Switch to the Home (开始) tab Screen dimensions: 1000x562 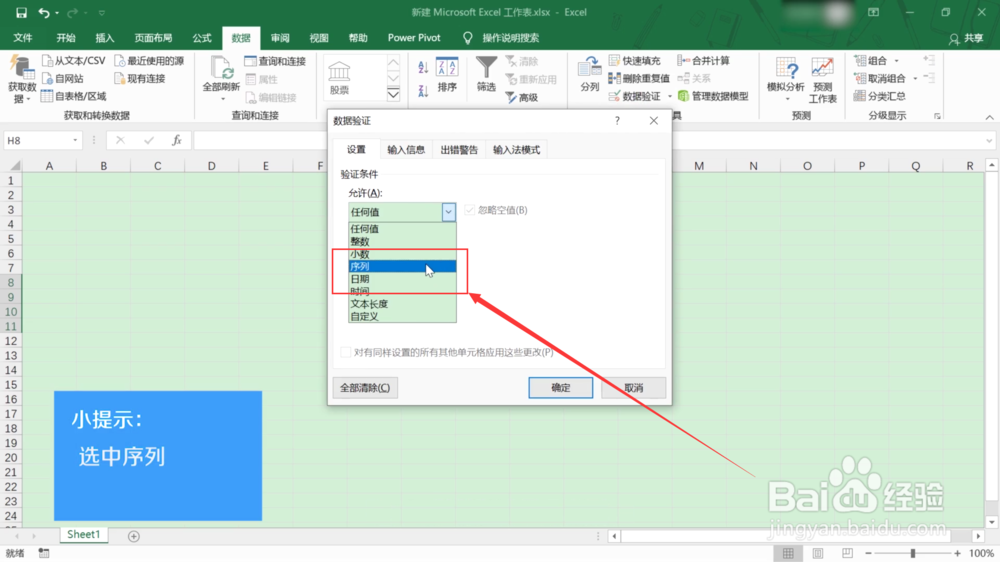tap(66, 38)
